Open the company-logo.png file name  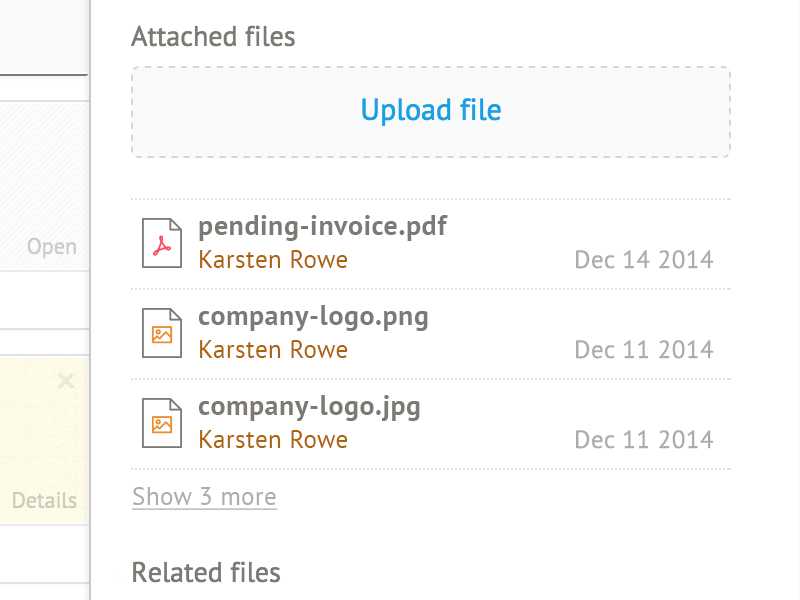[x=313, y=317]
